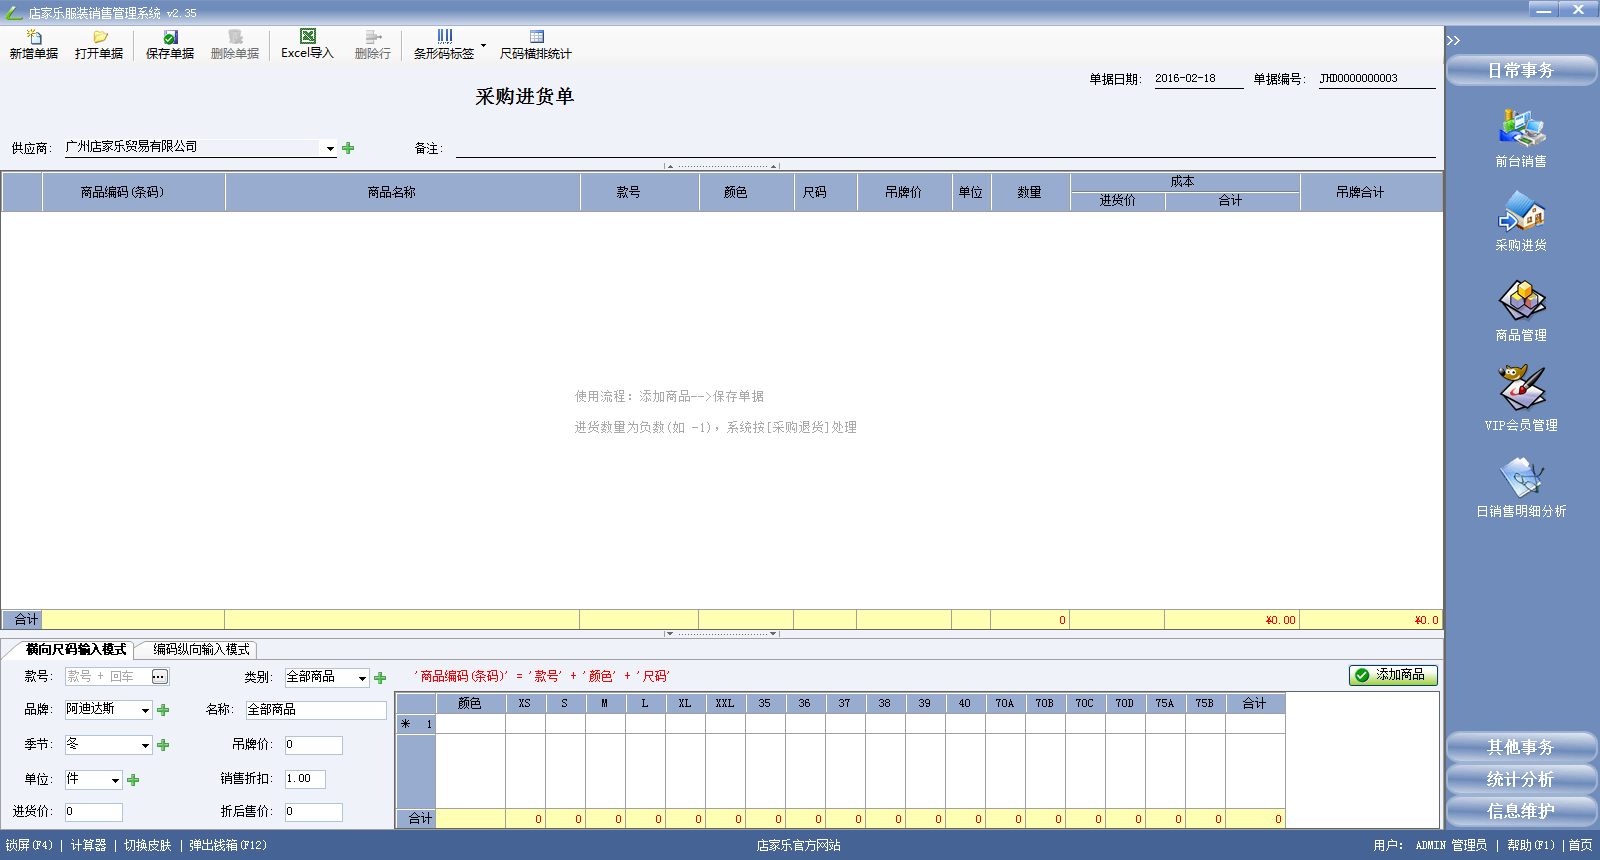Open 尺码横排统计 statistics

click(x=536, y=45)
